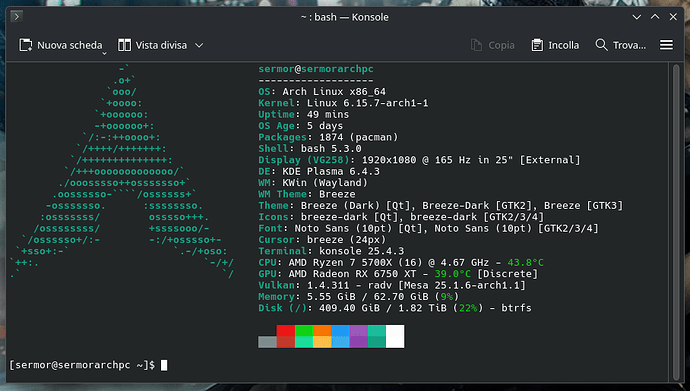Click the kernel version 'Linux 6.15.7-arch1-1'

pos(367,103)
